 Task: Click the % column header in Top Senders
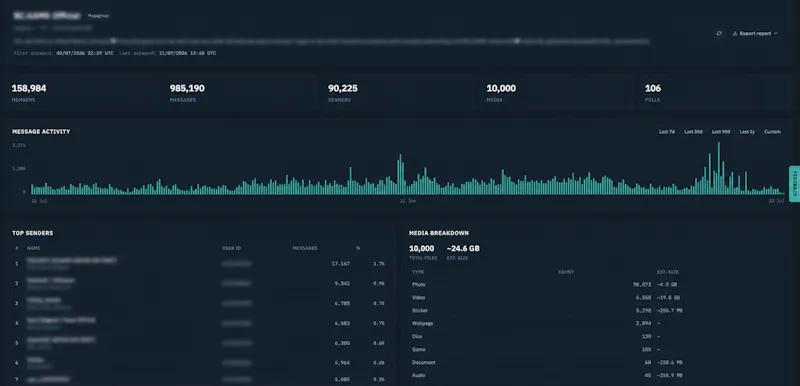point(358,248)
